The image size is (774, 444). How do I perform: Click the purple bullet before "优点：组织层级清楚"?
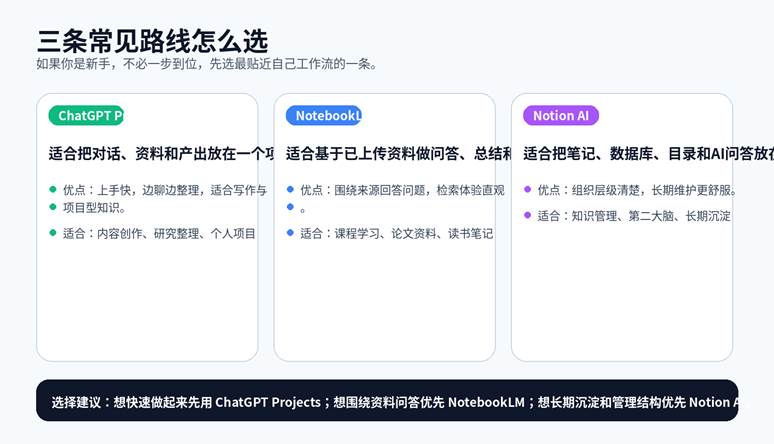coord(527,189)
